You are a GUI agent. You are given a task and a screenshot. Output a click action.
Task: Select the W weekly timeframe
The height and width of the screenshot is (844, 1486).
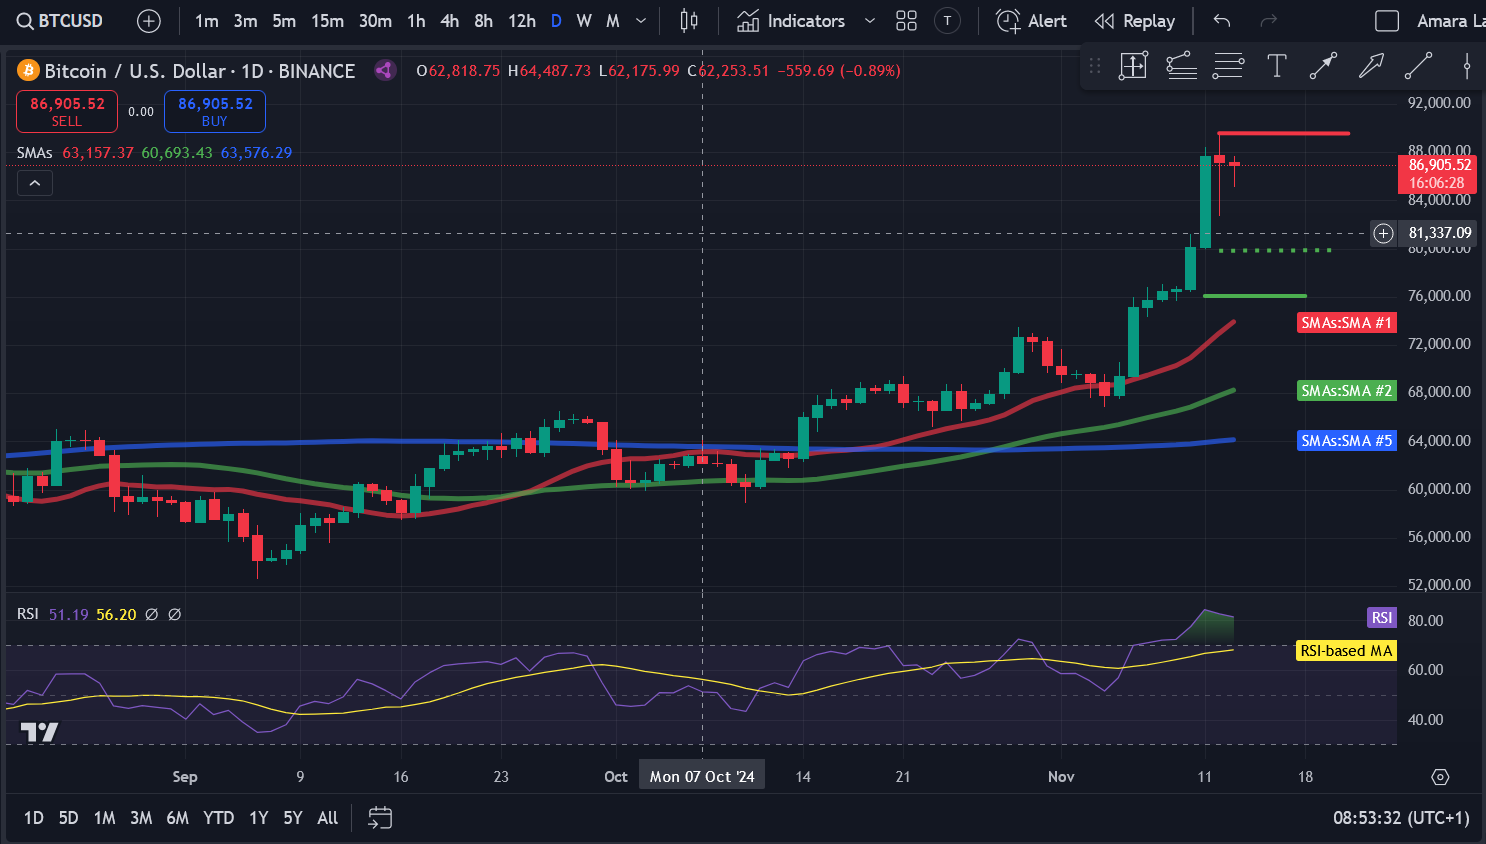point(585,21)
